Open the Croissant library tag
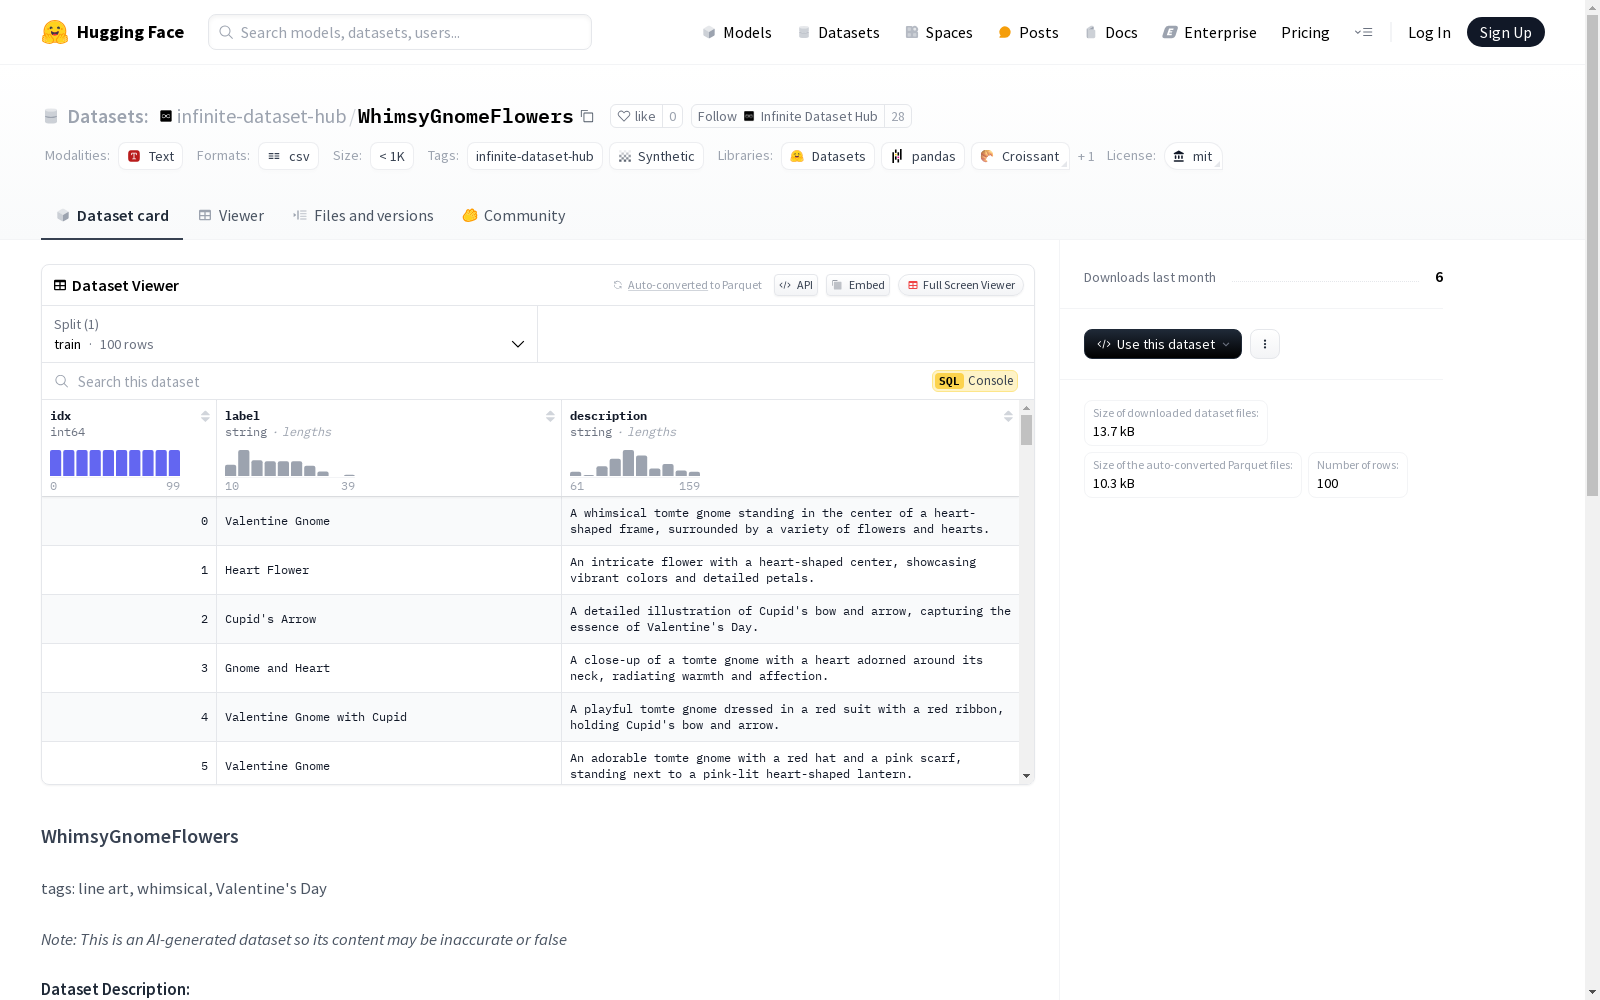 coord(1020,156)
